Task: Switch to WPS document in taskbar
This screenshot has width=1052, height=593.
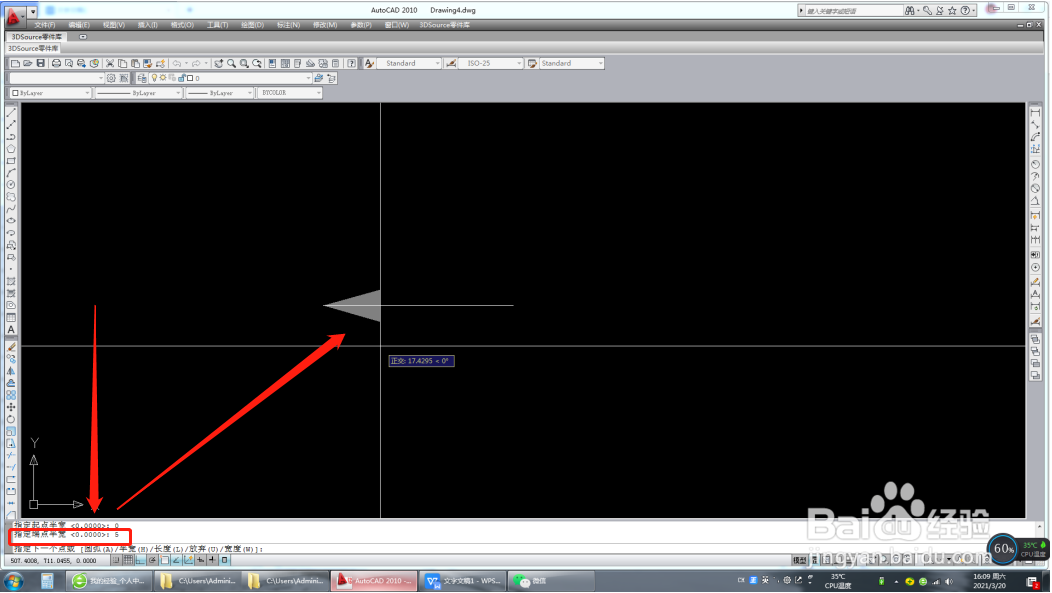Action: 464,581
